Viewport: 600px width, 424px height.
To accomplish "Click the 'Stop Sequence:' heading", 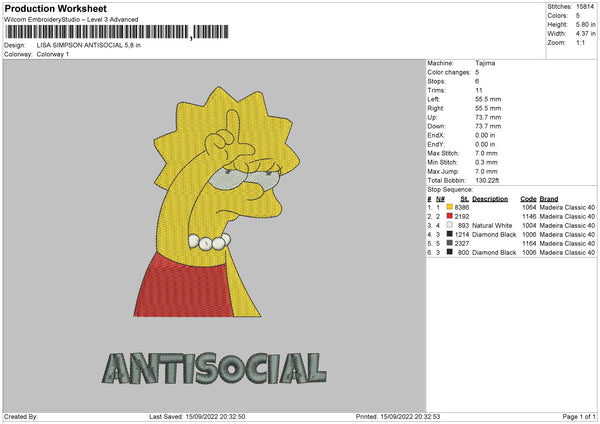I will point(450,190).
